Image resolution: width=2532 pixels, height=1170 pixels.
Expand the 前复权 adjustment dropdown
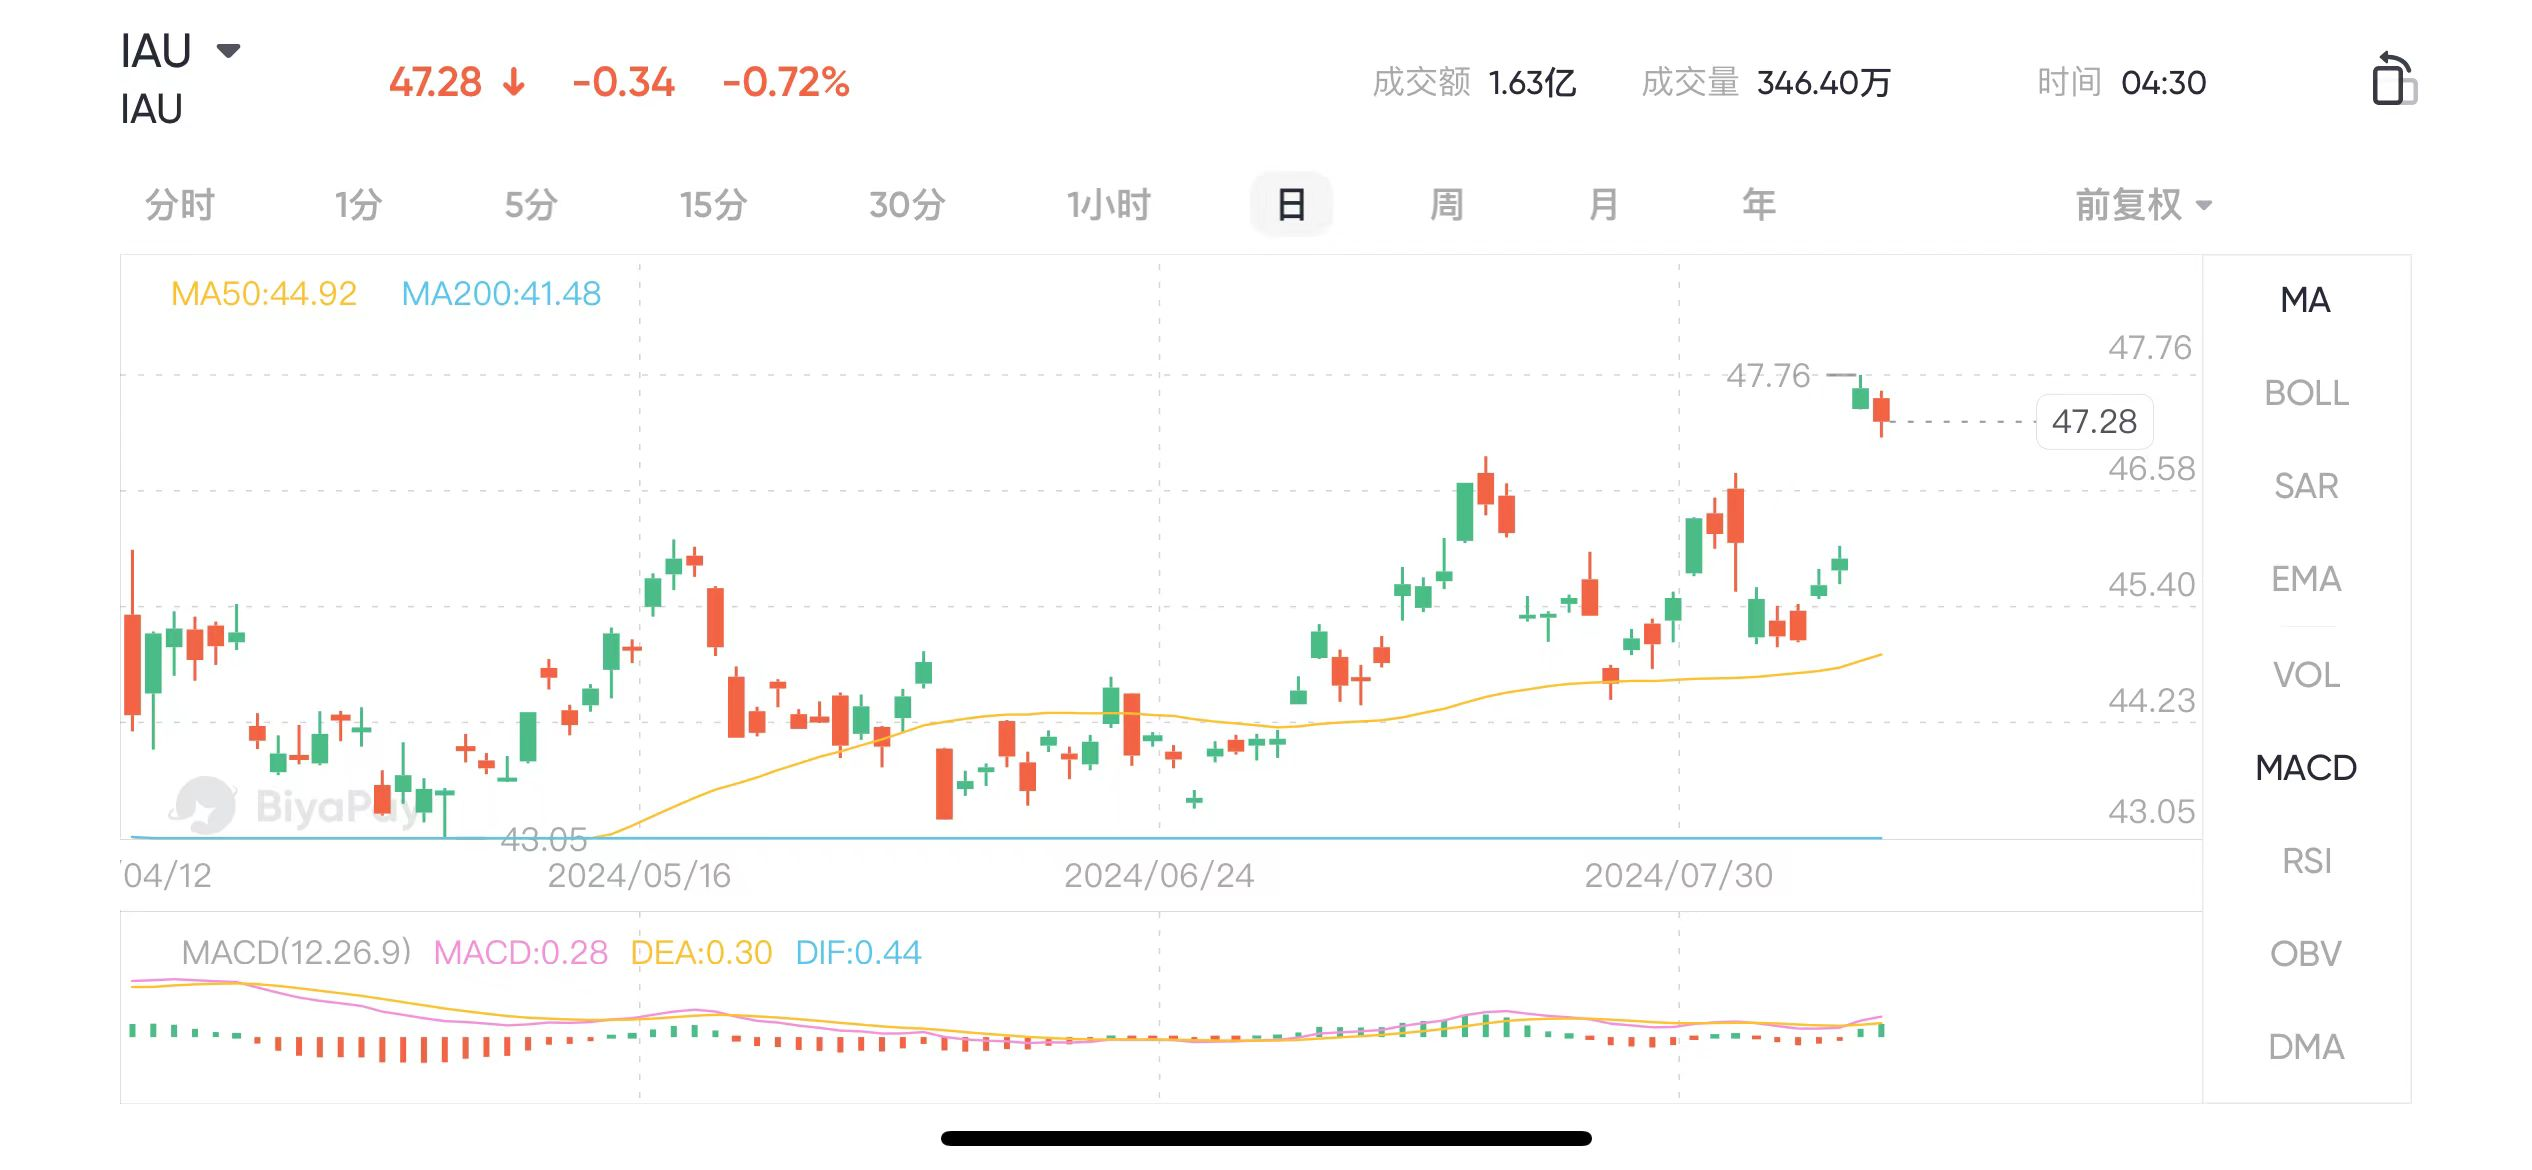coord(2143,205)
